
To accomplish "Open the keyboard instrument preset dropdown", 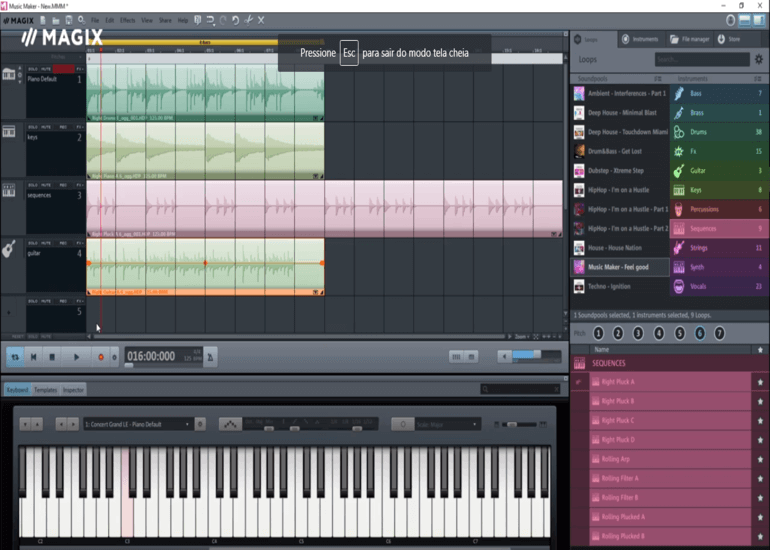I will coord(138,424).
